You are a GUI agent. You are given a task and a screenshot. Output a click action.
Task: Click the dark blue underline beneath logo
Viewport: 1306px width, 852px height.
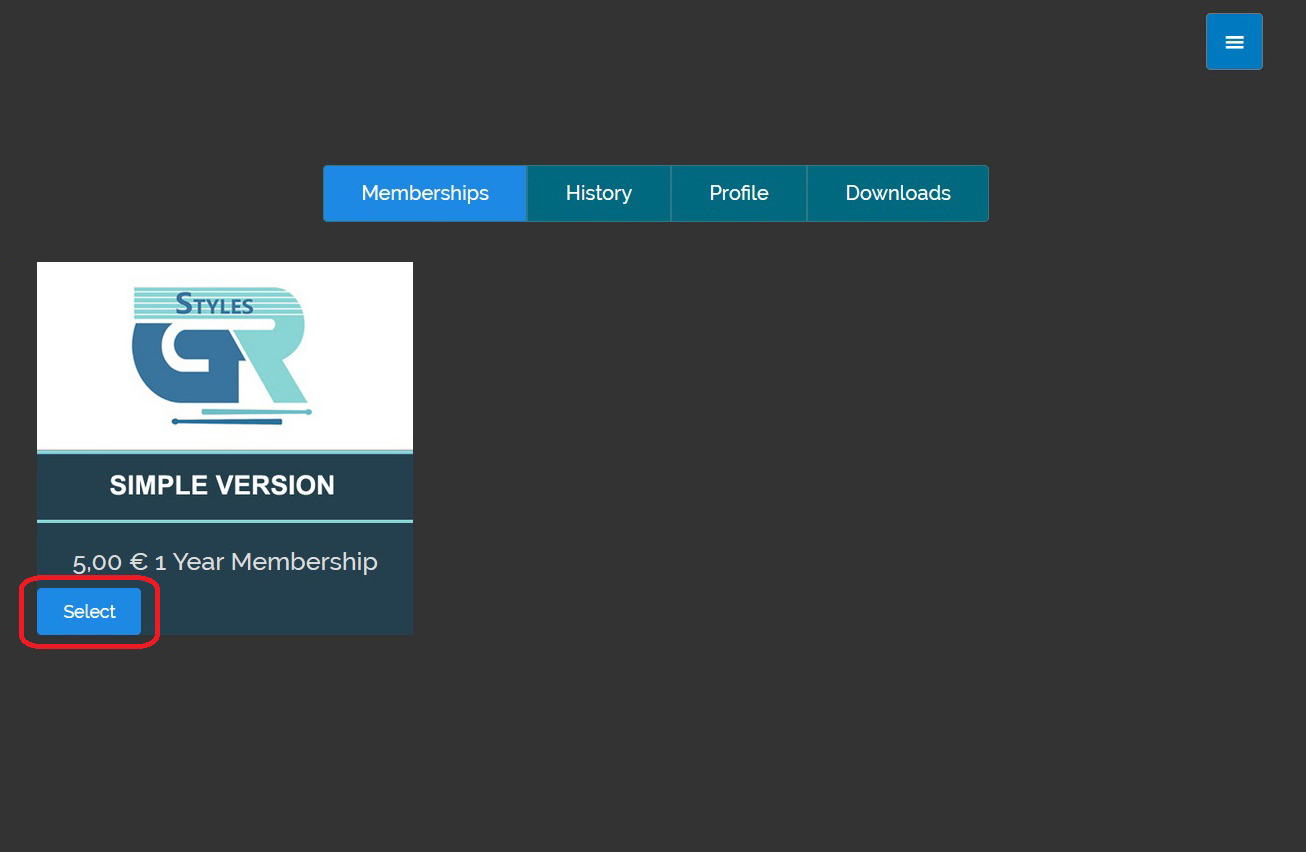[x=227, y=422]
